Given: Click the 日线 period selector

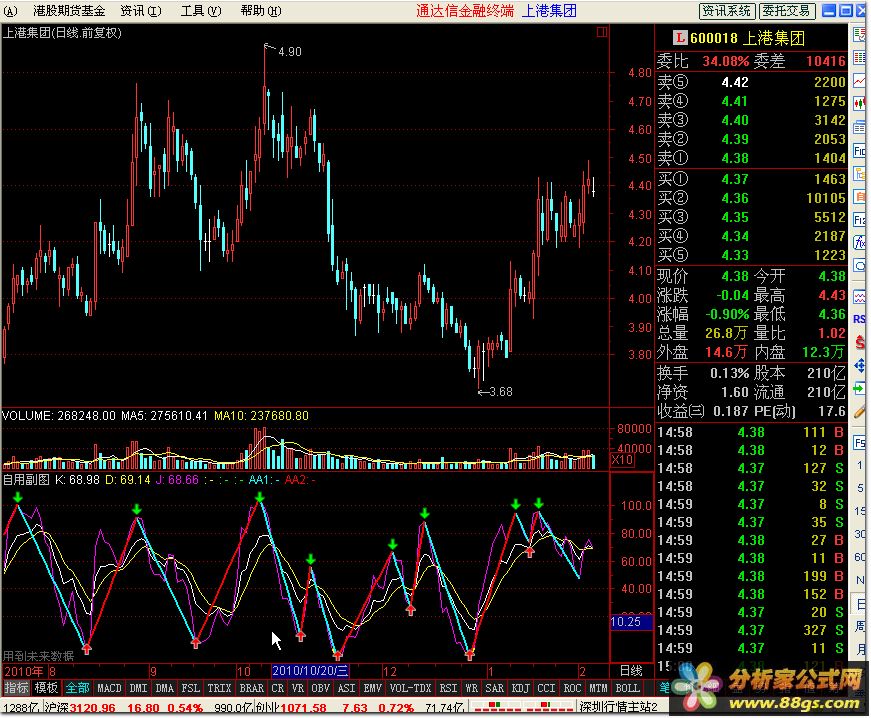Looking at the screenshot, I should (x=631, y=671).
